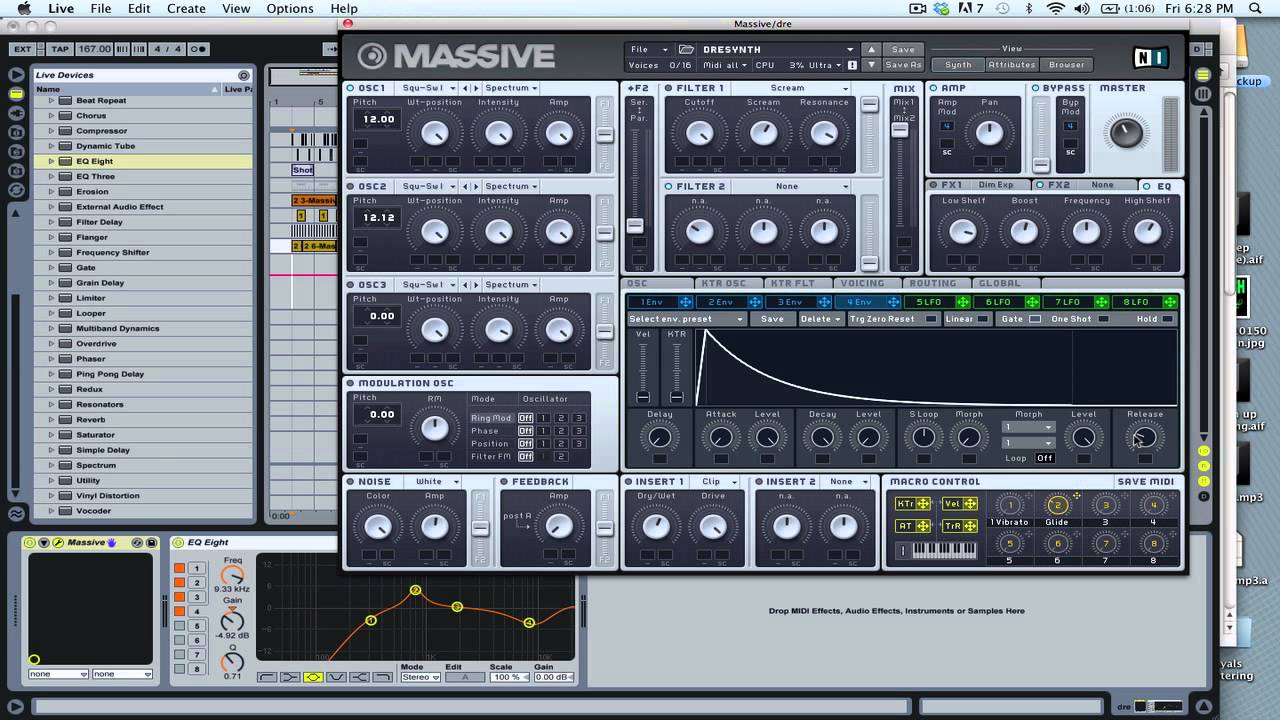Select the 2Env envelope tab
The height and width of the screenshot is (720, 1280).
tap(729, 302)
